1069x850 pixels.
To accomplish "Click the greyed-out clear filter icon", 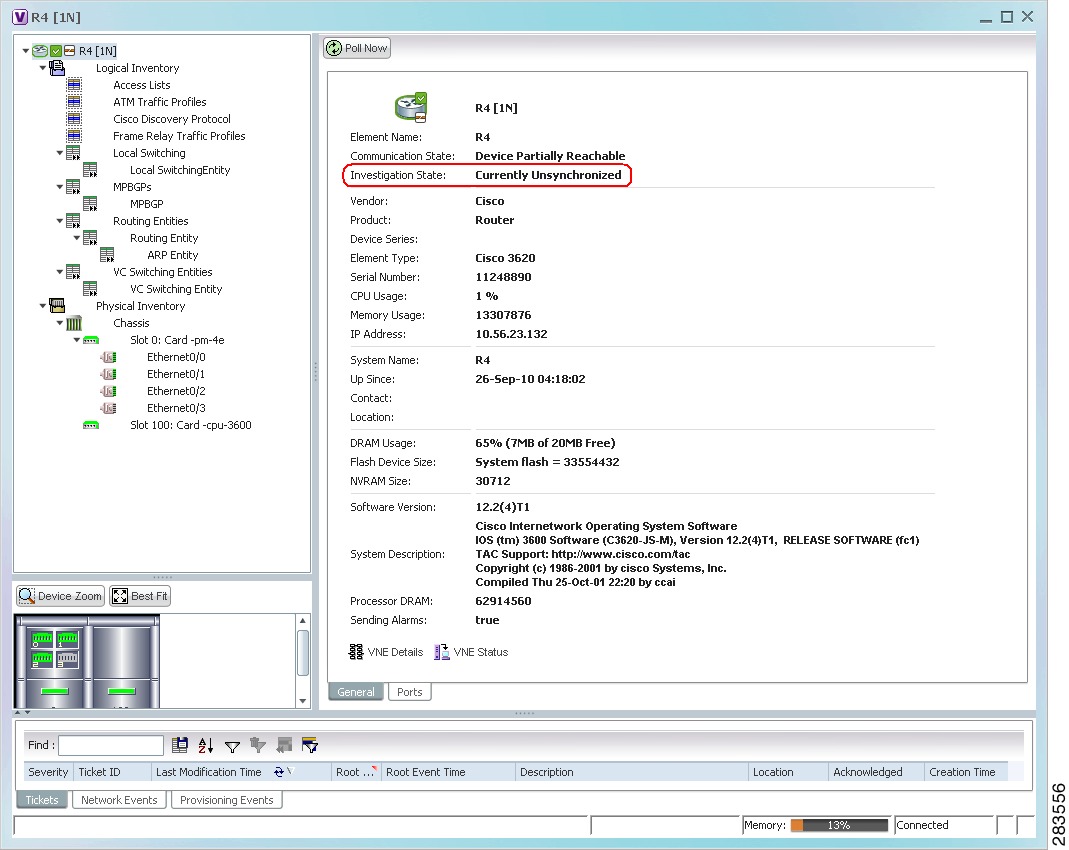I will pyautogui.click(x=258, y=745).
